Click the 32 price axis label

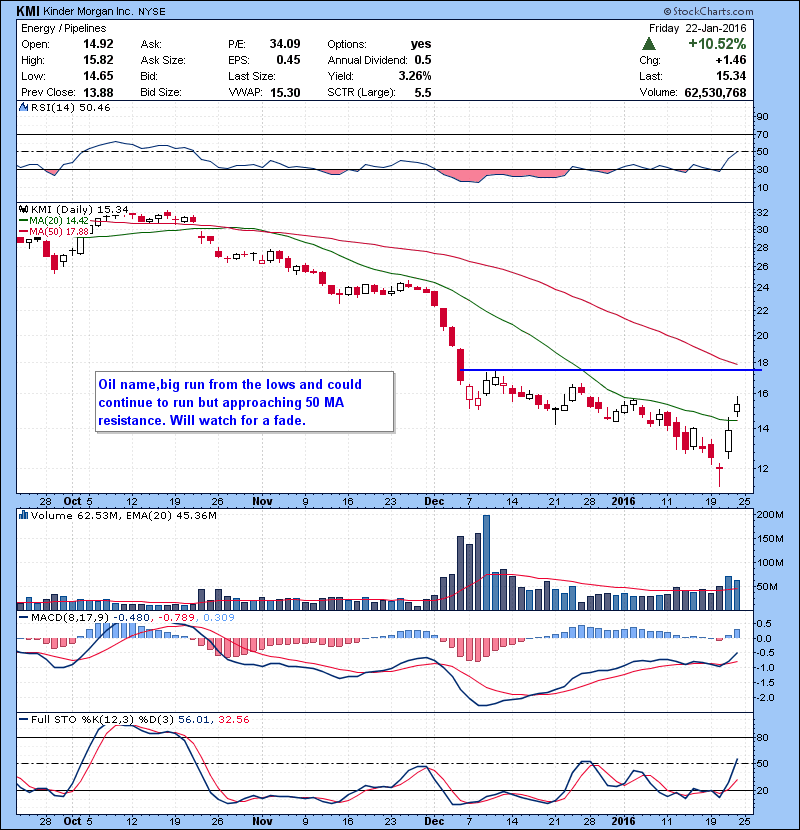(762, 213)
